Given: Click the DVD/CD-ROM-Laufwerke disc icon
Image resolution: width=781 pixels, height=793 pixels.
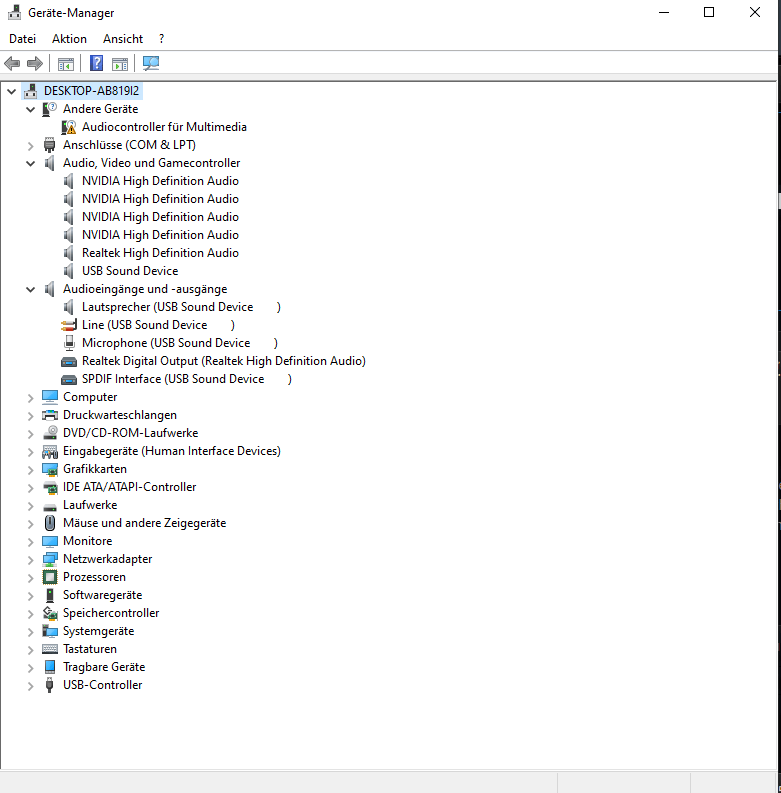Looking at the screenshot, I should (x=50, y=433).
